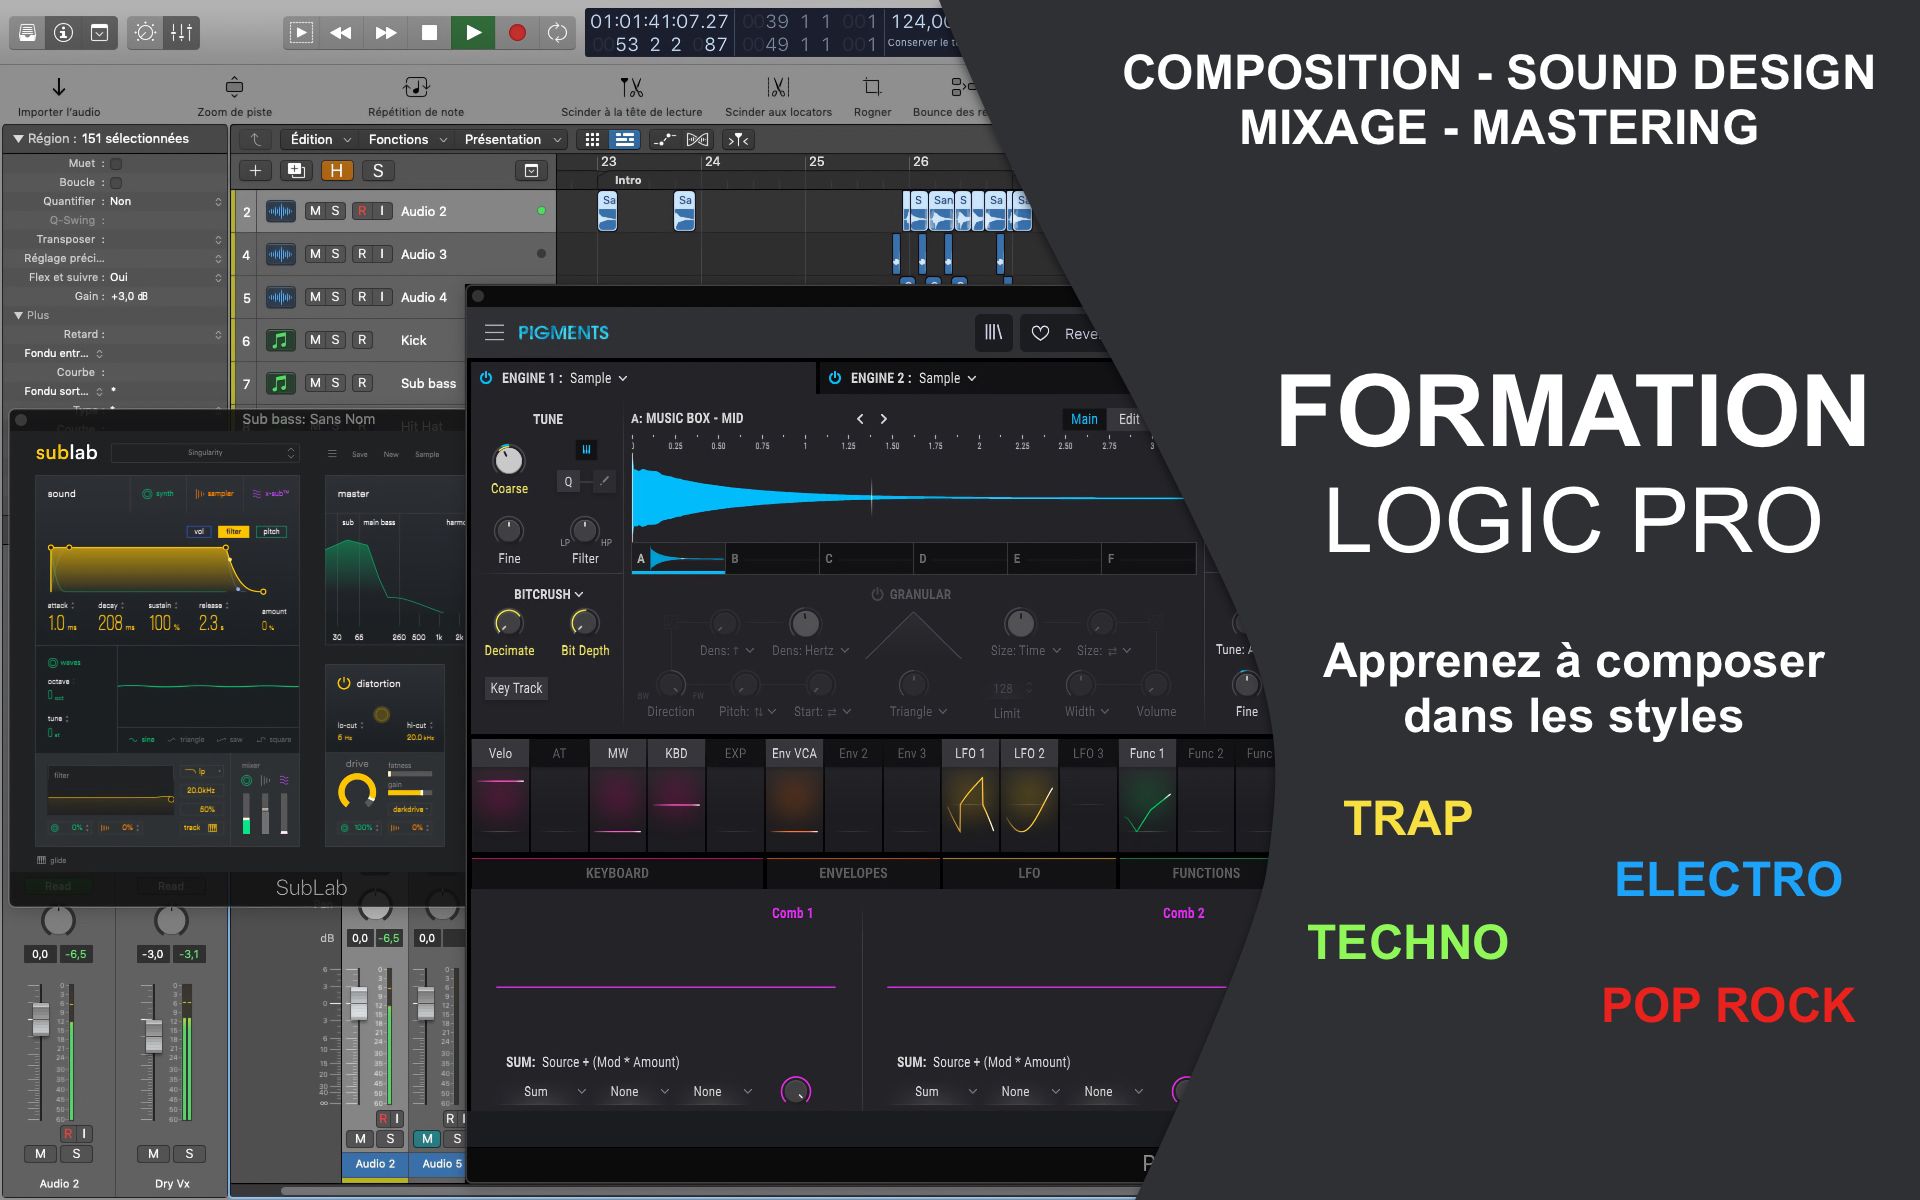Switch to the Edit sample tab
This screenshot has height=1200, width=1920.
tap(1129, 419)
